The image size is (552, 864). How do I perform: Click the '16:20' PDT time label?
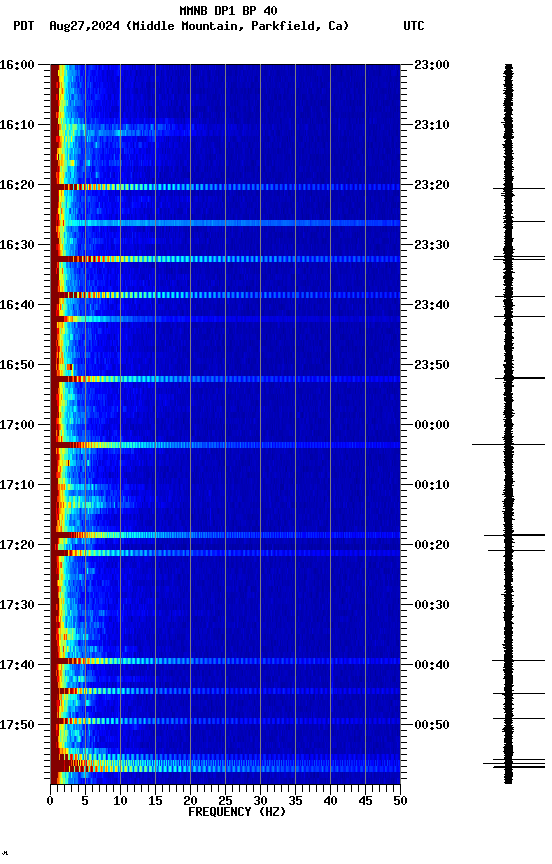pos(17,185)
